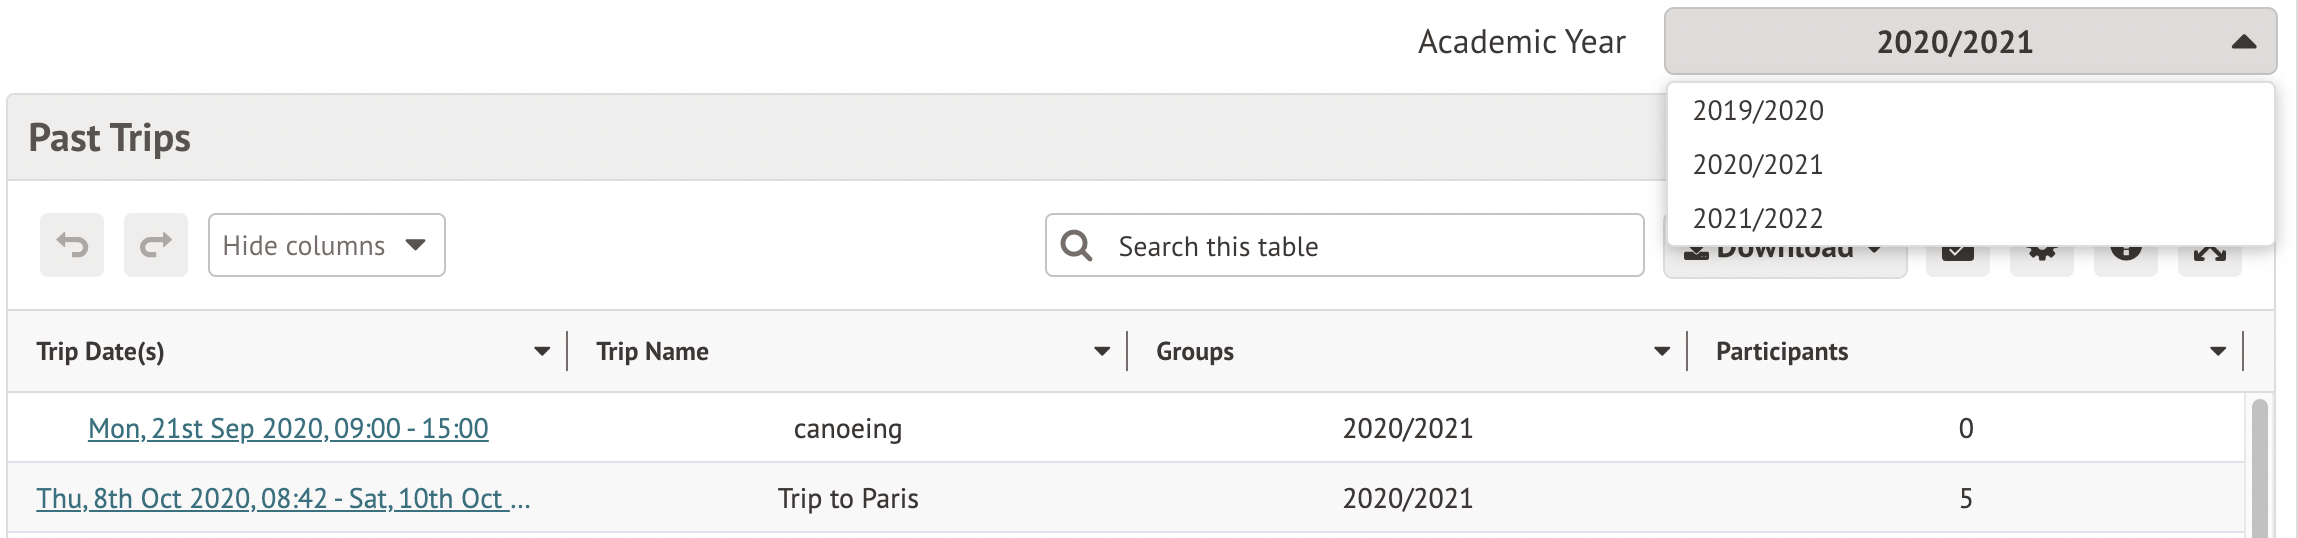Click the redo arrow button
2298x538 pixels.
[155, 245]
